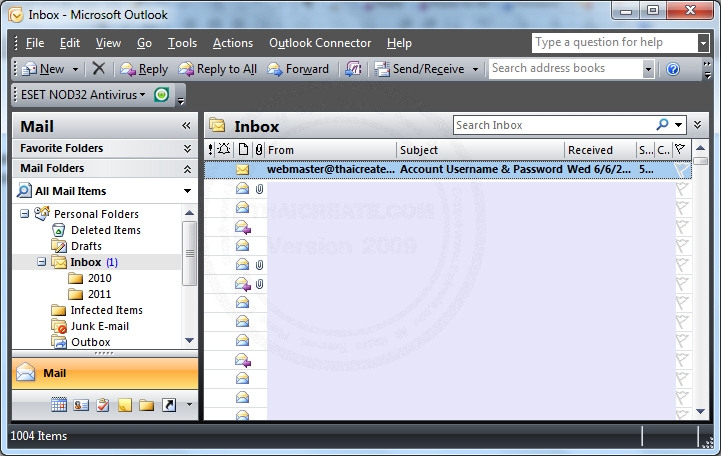Open the Go menu
The image size is (721, 456).
[x=144, y=43]
